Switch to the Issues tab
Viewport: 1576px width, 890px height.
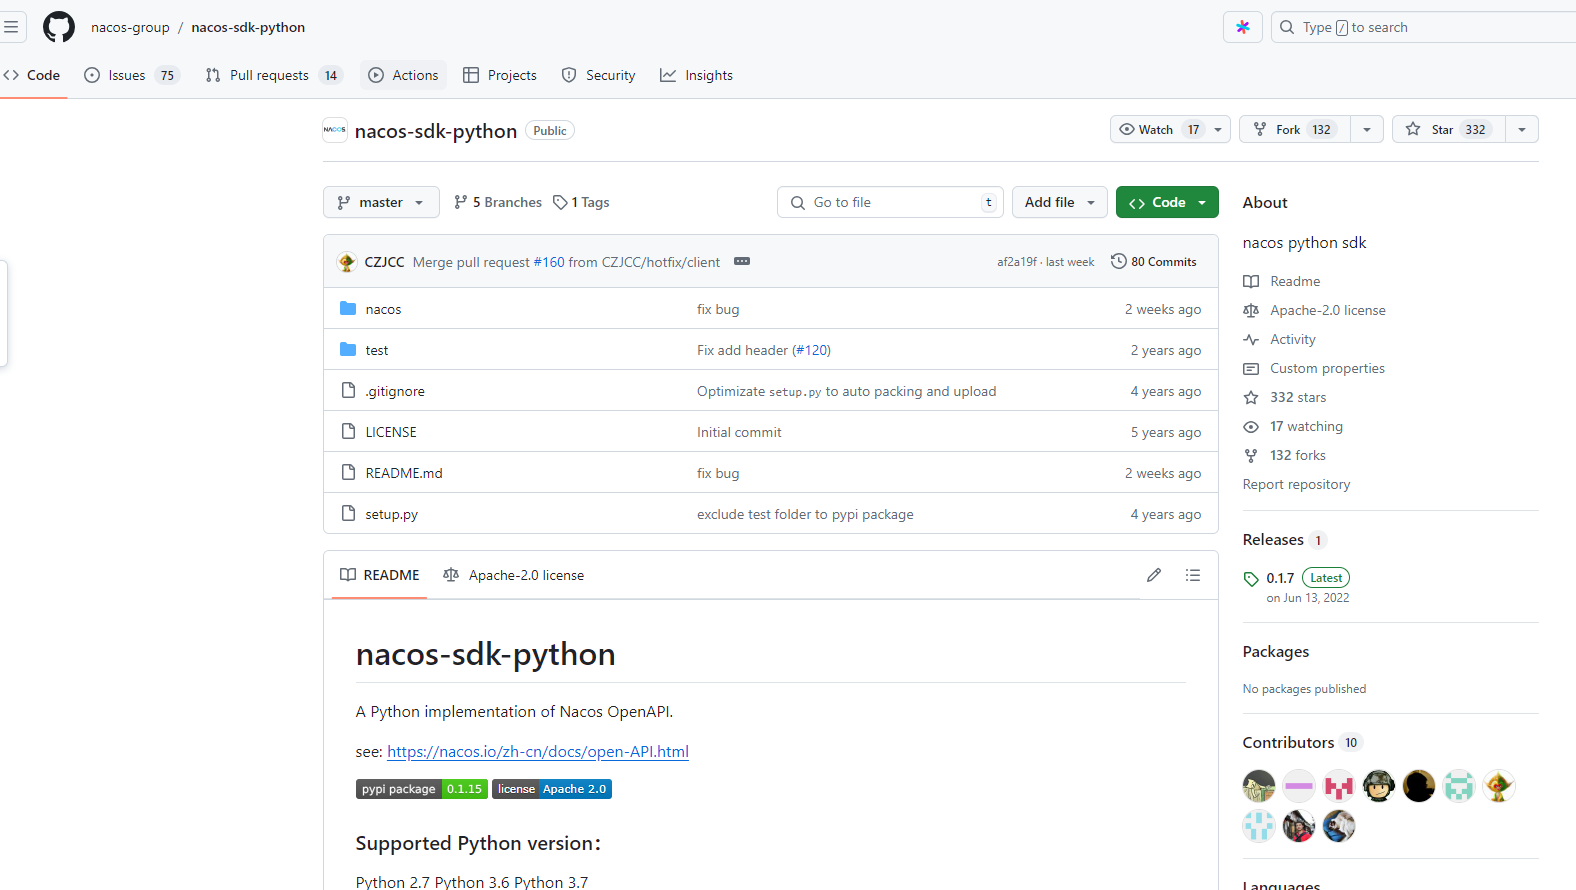click(x=132, y=75)
